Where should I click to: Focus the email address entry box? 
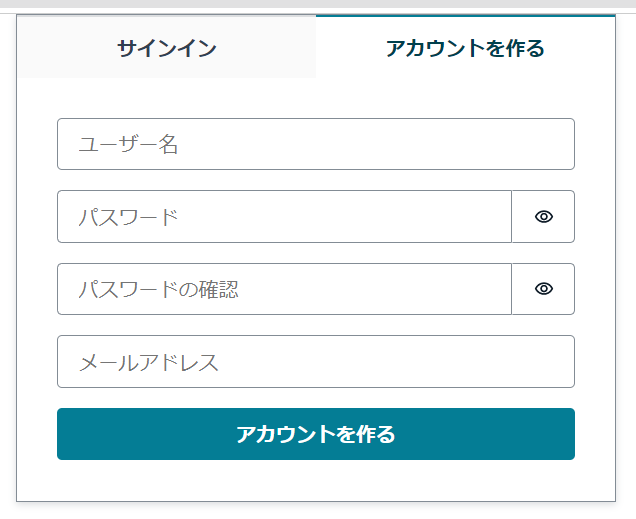315,361
